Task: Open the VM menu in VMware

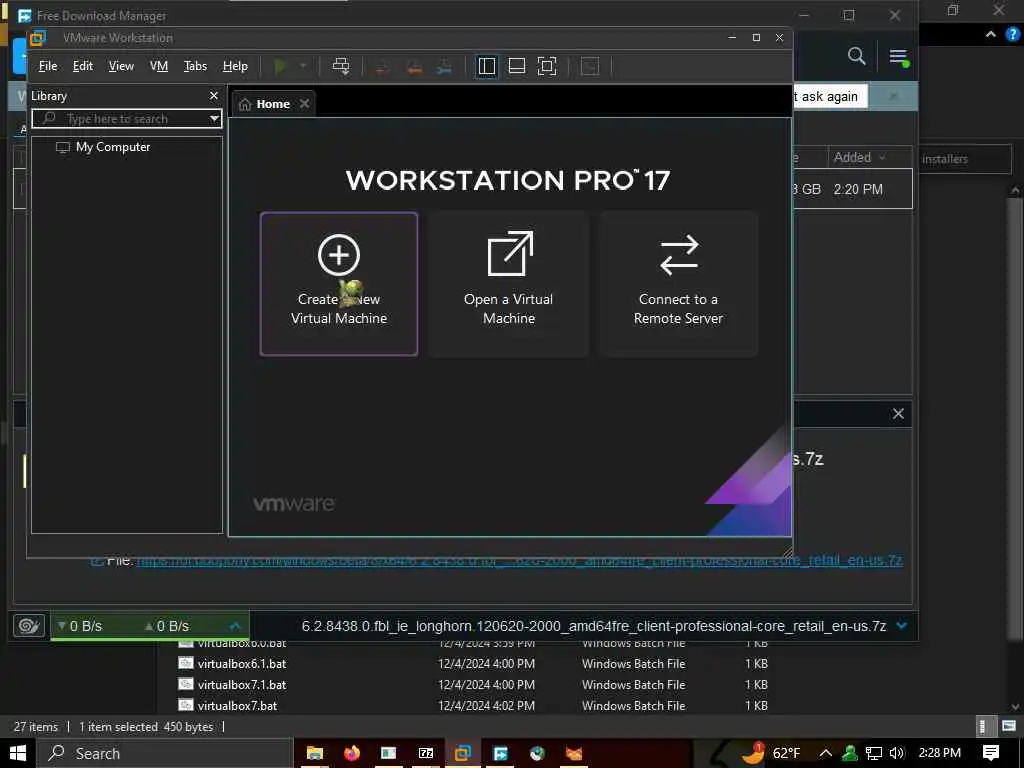Action: point(159,66)
